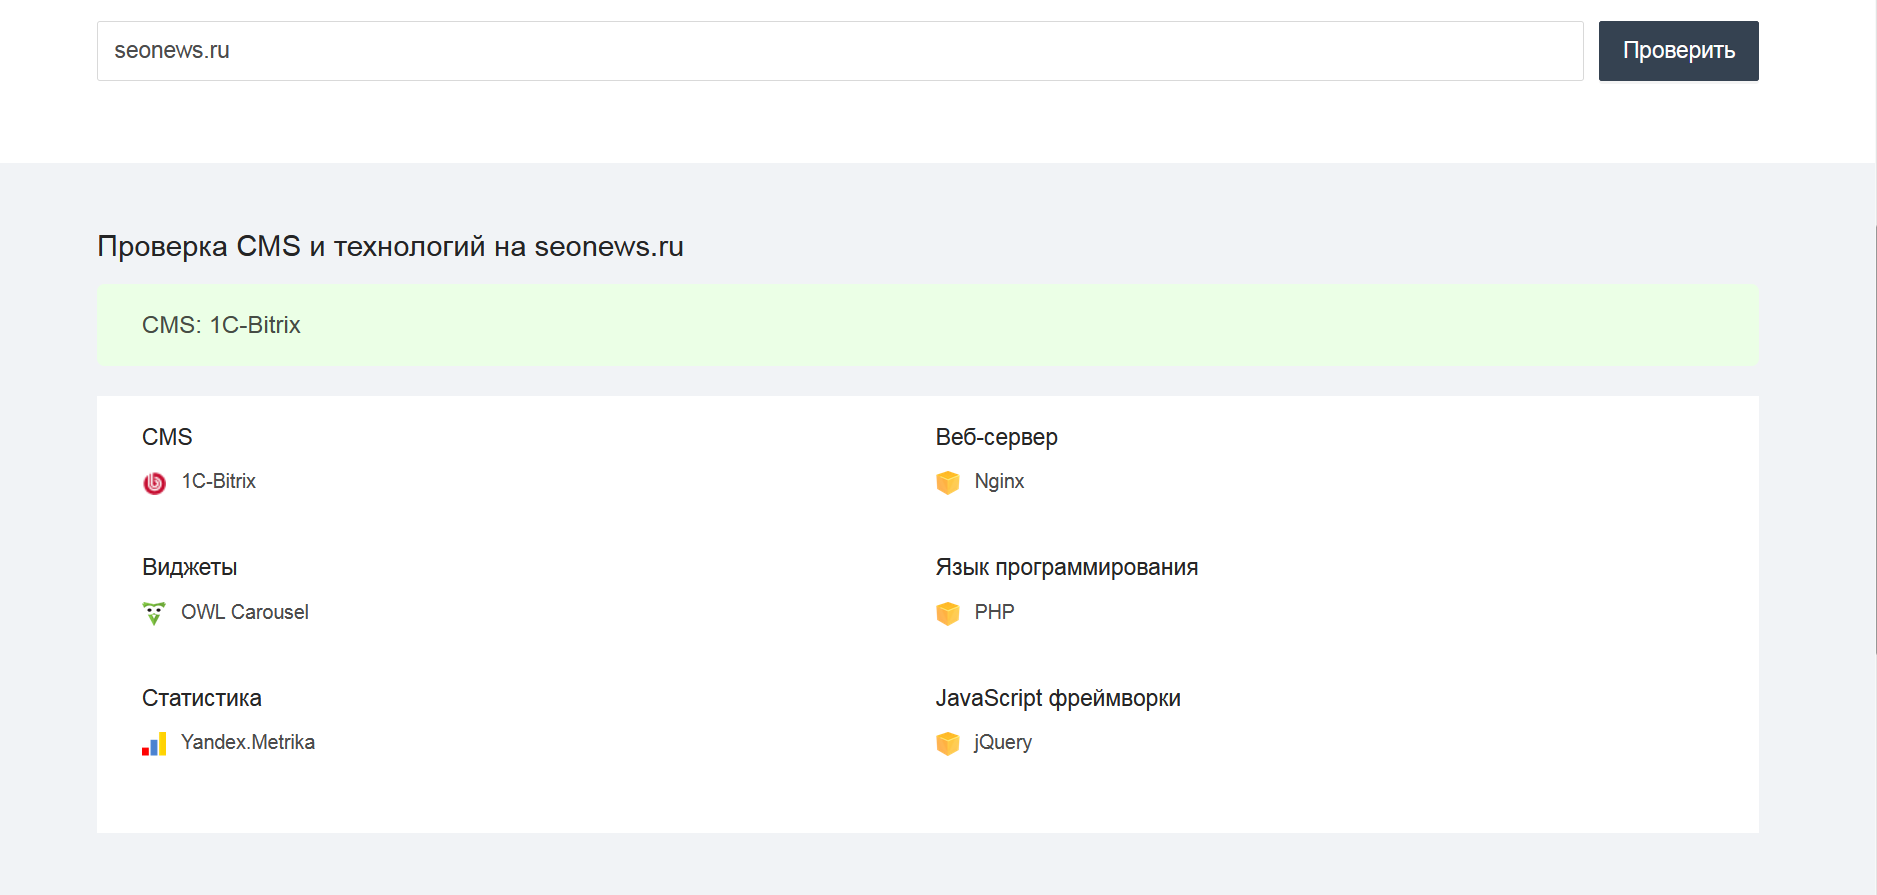Click the Yandex.Metrika statistics label
Screen dimensions: 1877x895
click(x=247, y=743)
